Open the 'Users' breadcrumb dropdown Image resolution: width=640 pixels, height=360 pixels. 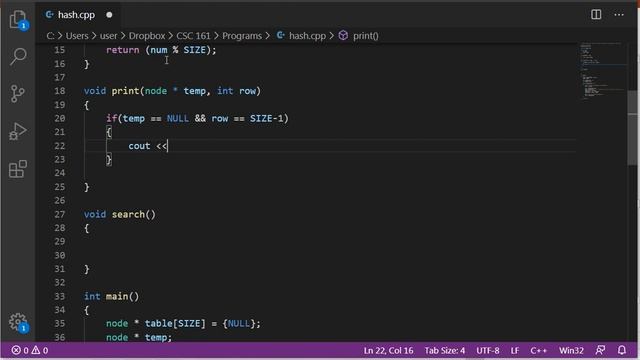(77, 36)
